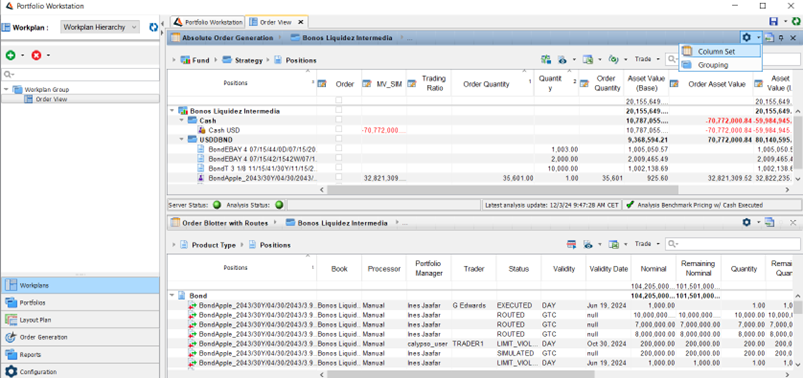Click gear settings icon in Order Blotter header
This screenshot has width=803, height=378.
coord(747,222)
